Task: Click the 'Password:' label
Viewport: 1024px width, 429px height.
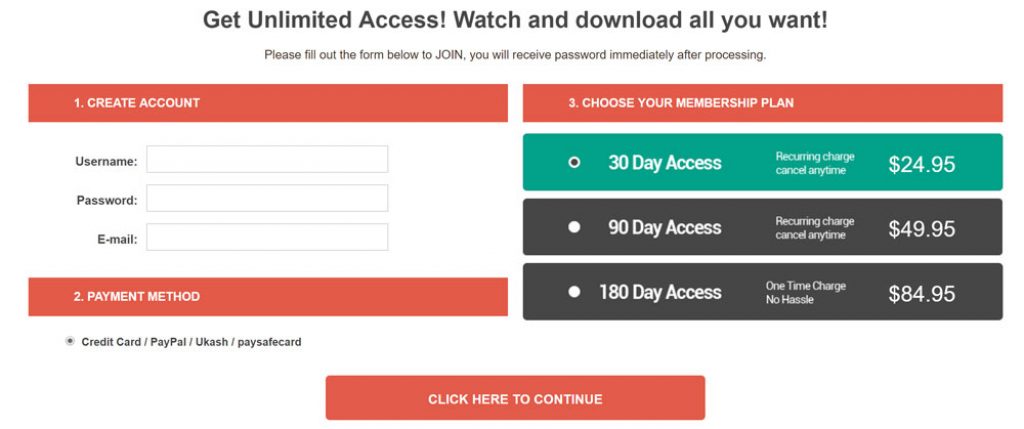Action: [107, 200]
